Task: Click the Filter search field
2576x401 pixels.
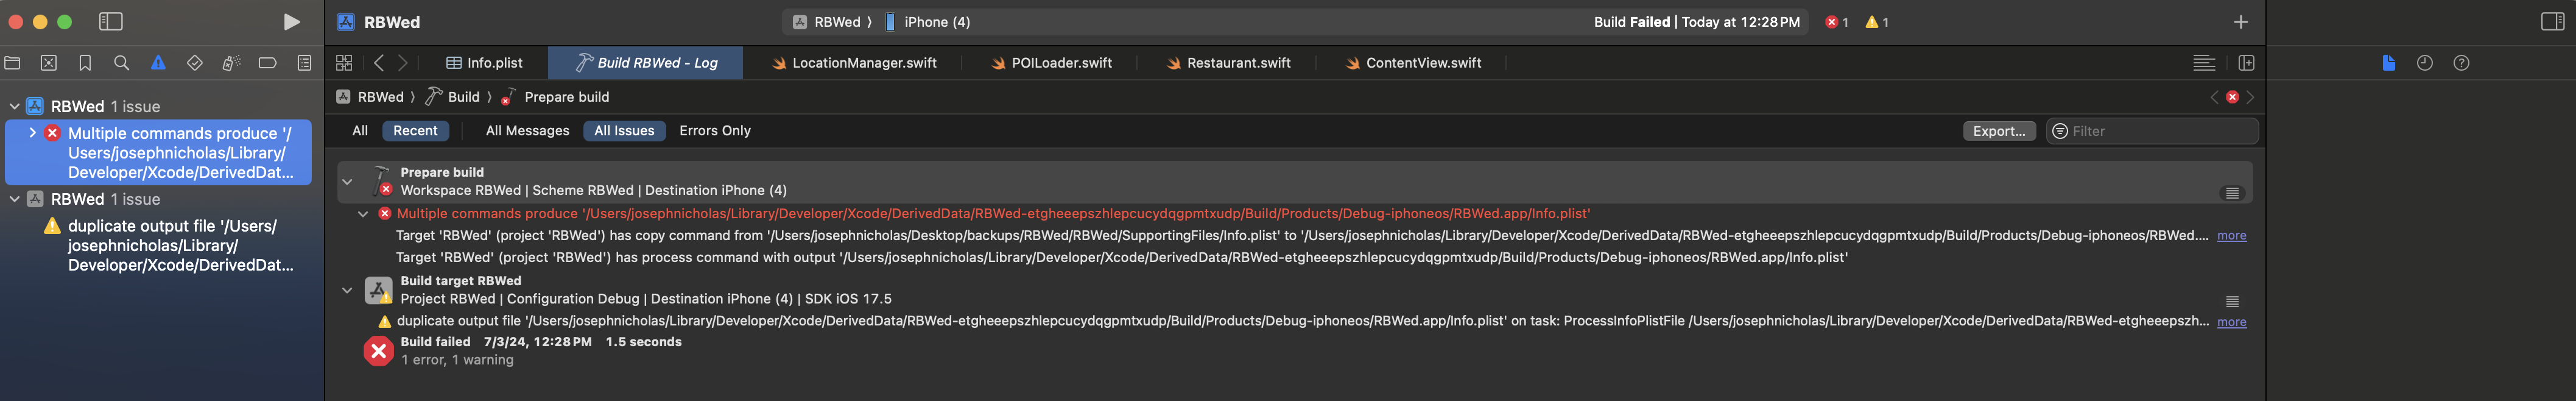Action: pyautogui.click(x=2160, y=131)
